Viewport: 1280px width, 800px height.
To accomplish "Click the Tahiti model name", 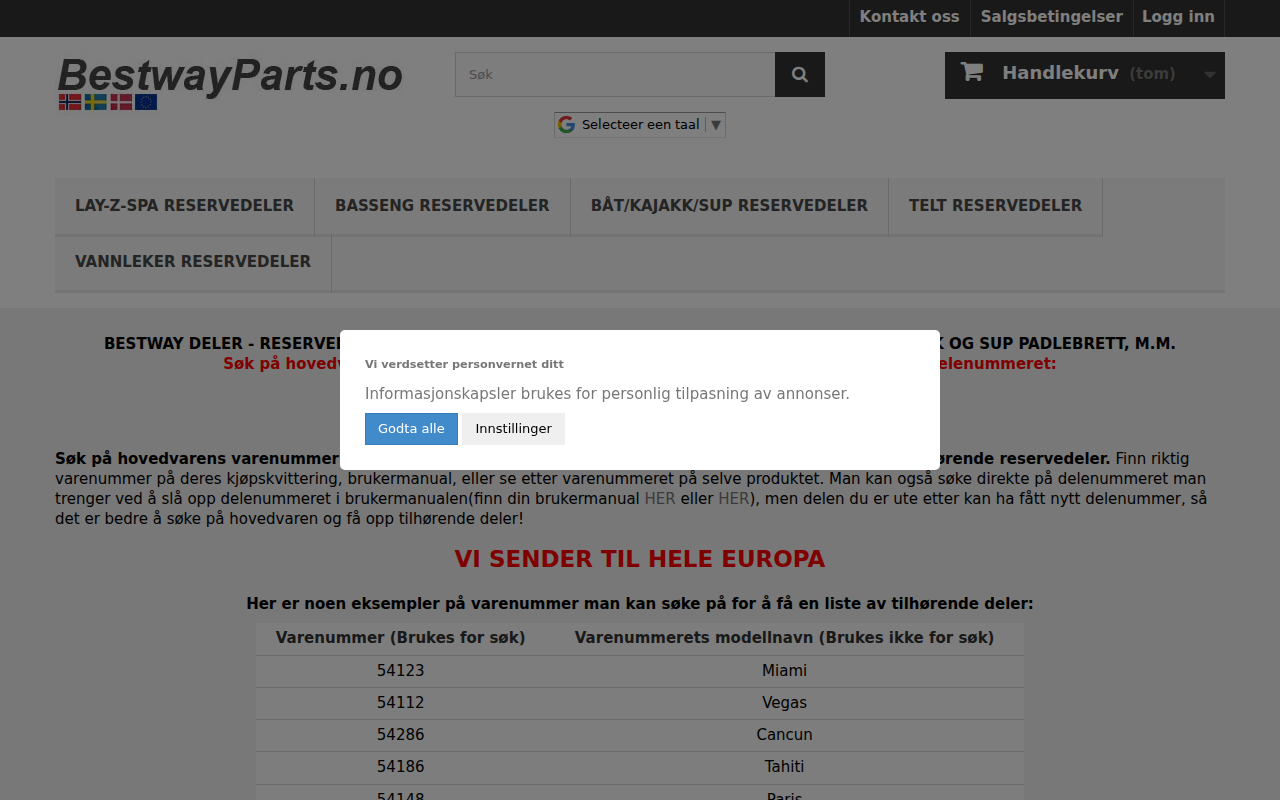I will (784, 767).
